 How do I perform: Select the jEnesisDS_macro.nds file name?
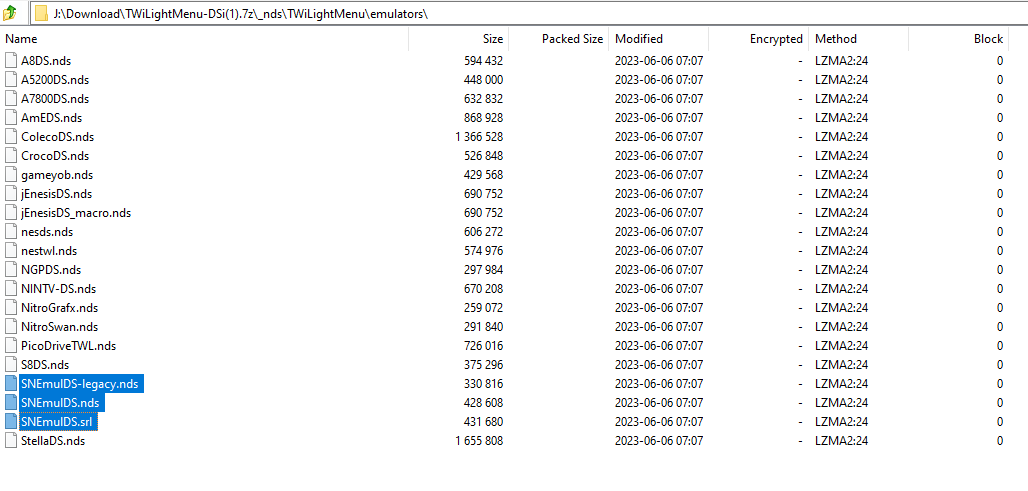tap(76, 213)
